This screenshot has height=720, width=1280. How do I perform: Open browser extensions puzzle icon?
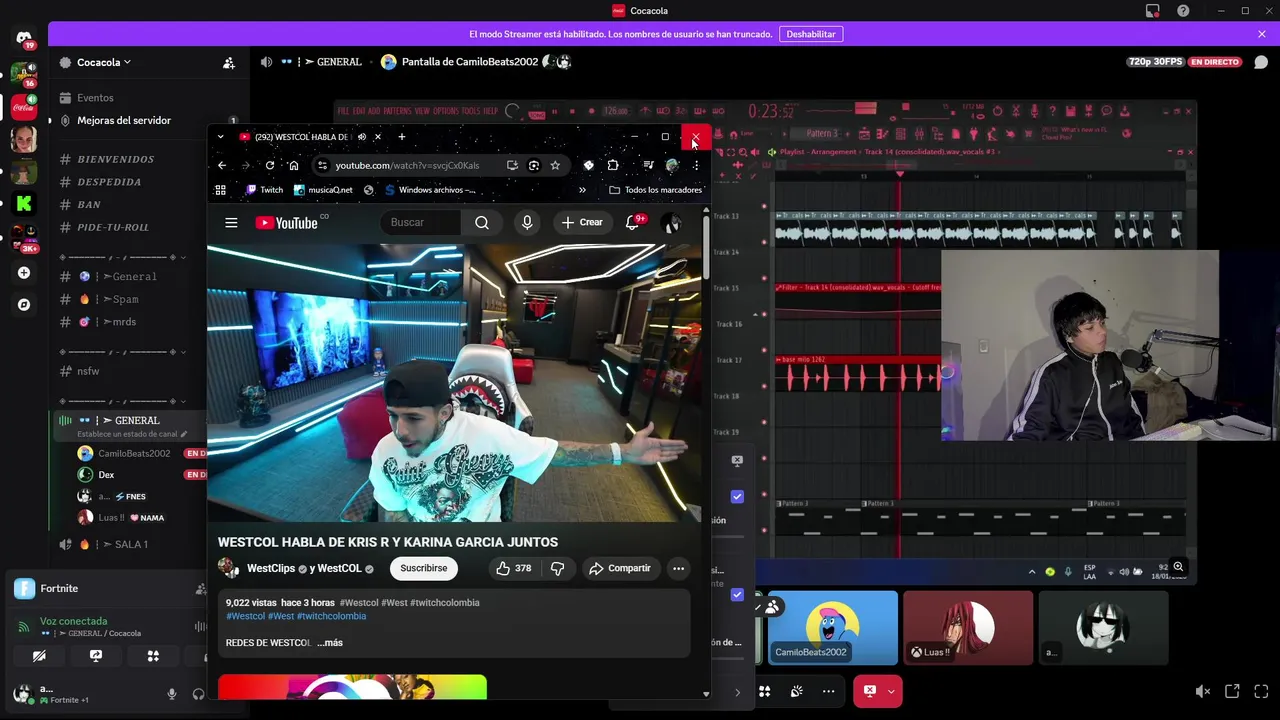coord(613,165)
